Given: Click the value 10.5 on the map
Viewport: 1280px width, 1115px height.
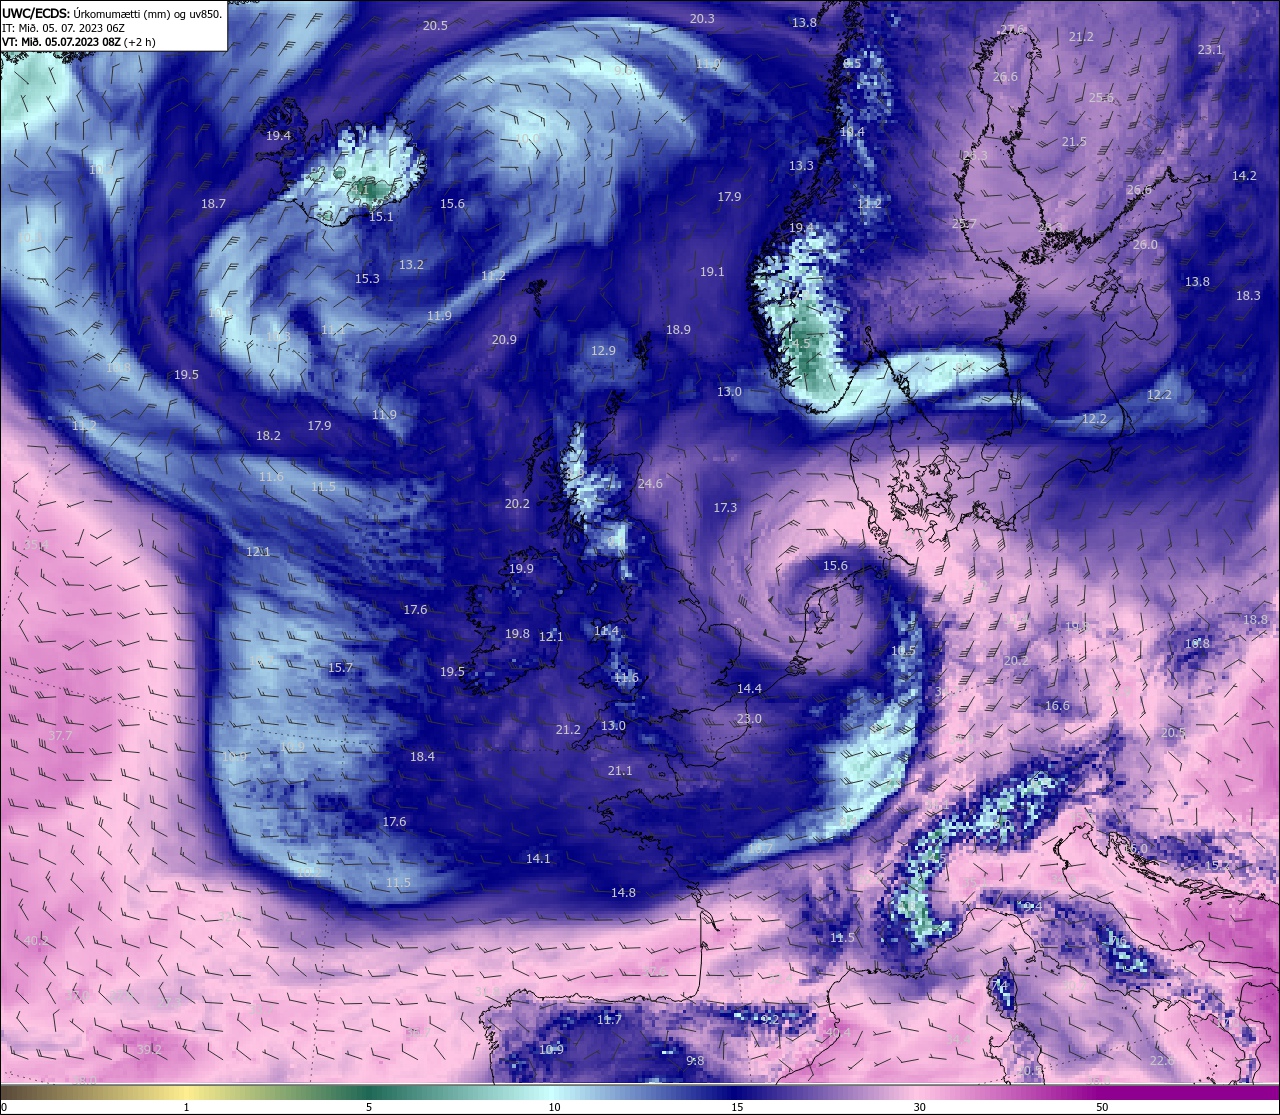Looking at the screenshot, I should (x=903, y=651).
